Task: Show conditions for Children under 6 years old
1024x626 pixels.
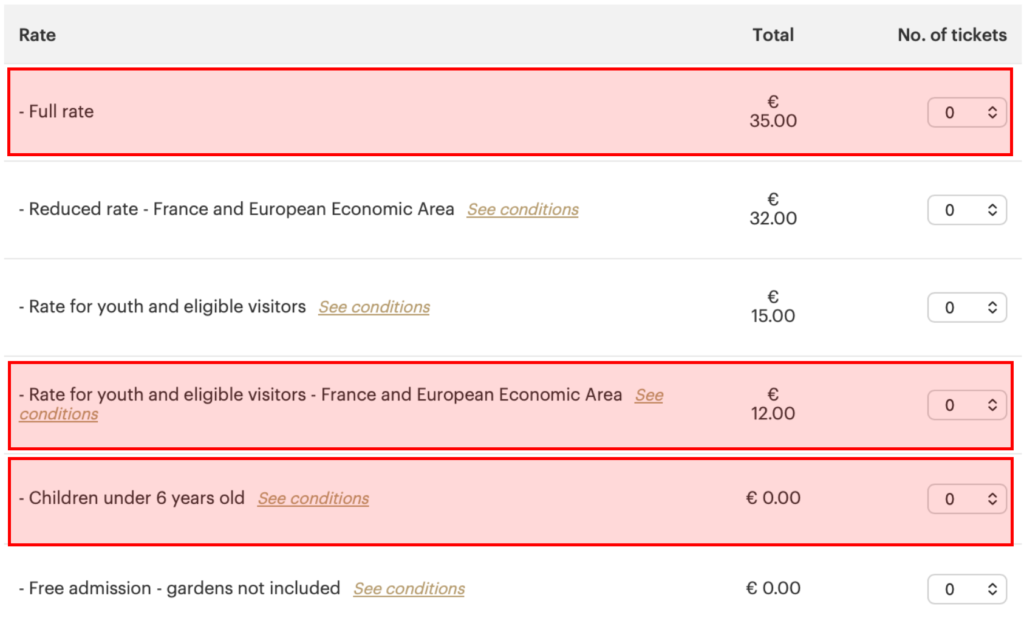Action: pyautogui.click(x=313, y=499)
